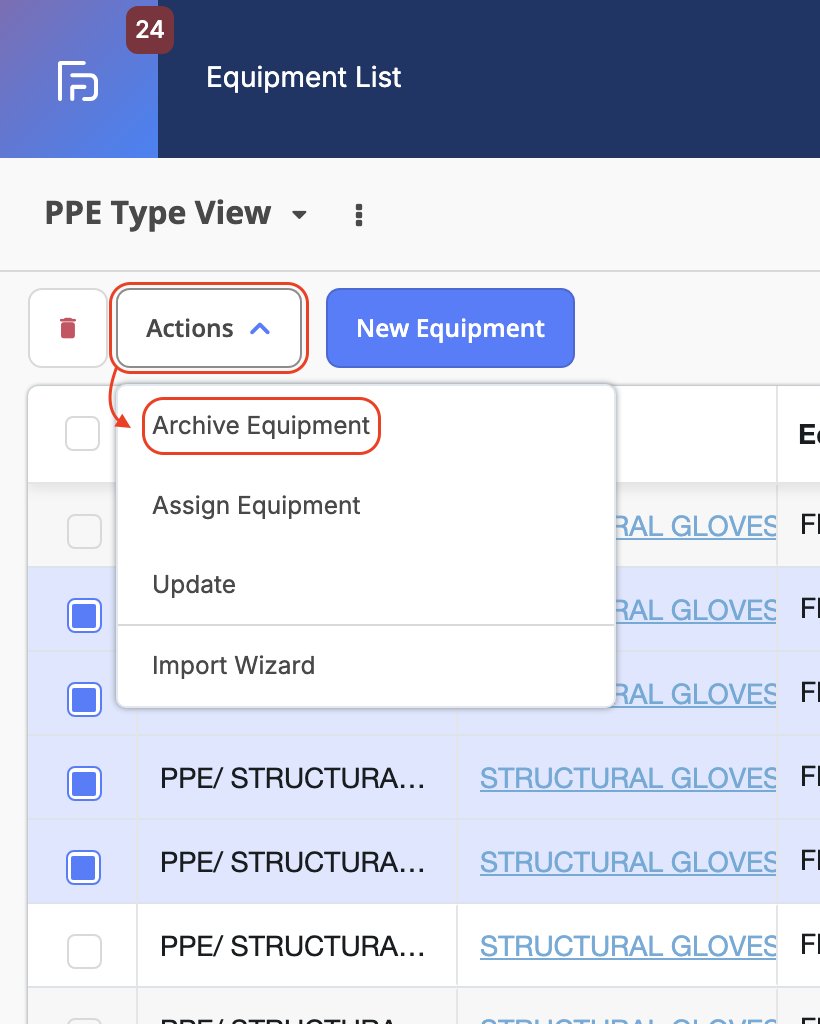
Task: Uncheck the second selected row checkbox
Action: [x=84, y=699]
